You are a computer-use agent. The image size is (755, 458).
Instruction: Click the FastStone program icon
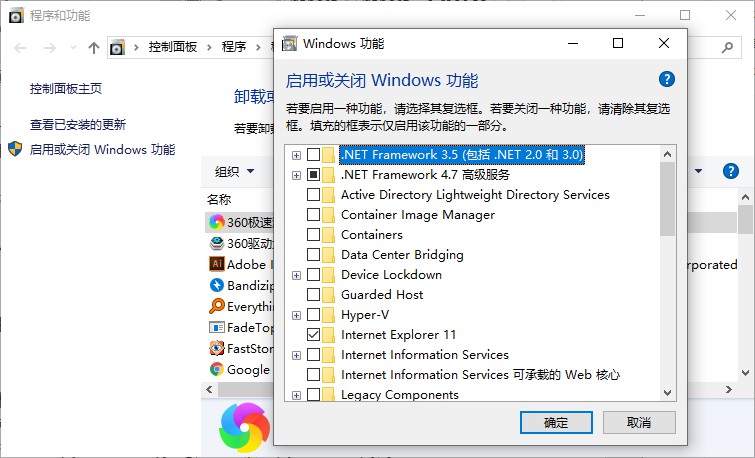(x=216, y=348)
